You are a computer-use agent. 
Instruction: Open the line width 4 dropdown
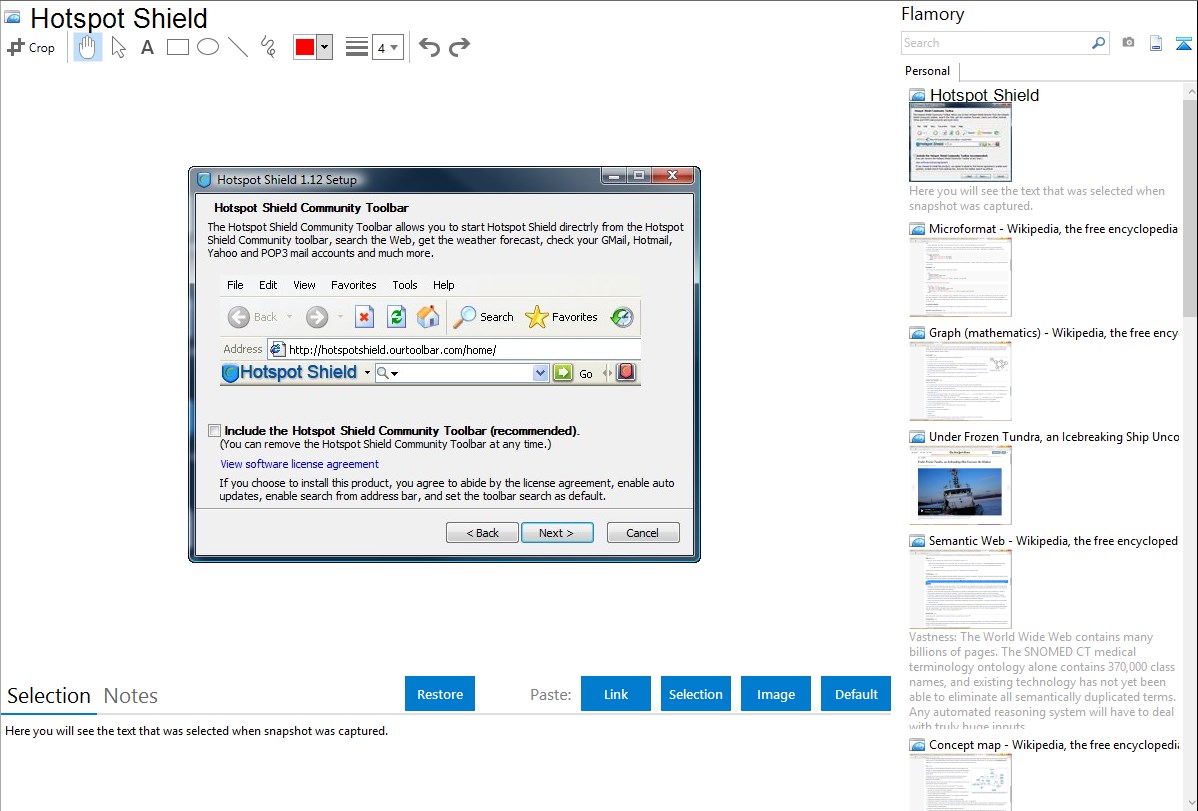388,47
